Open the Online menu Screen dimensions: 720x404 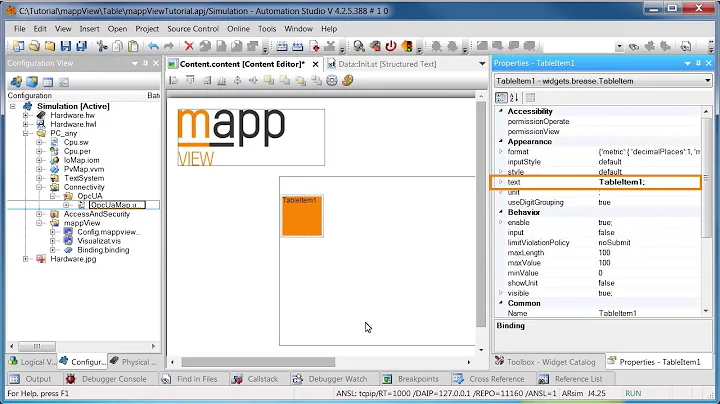pos(238,28)
